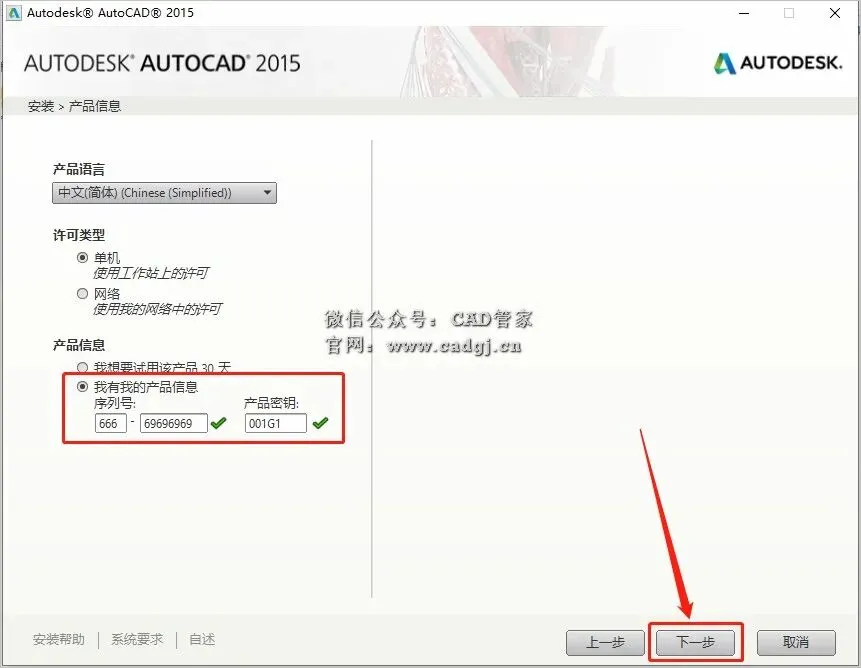Open the product language dropdown
861x668 pixels.
pos(164,193)
